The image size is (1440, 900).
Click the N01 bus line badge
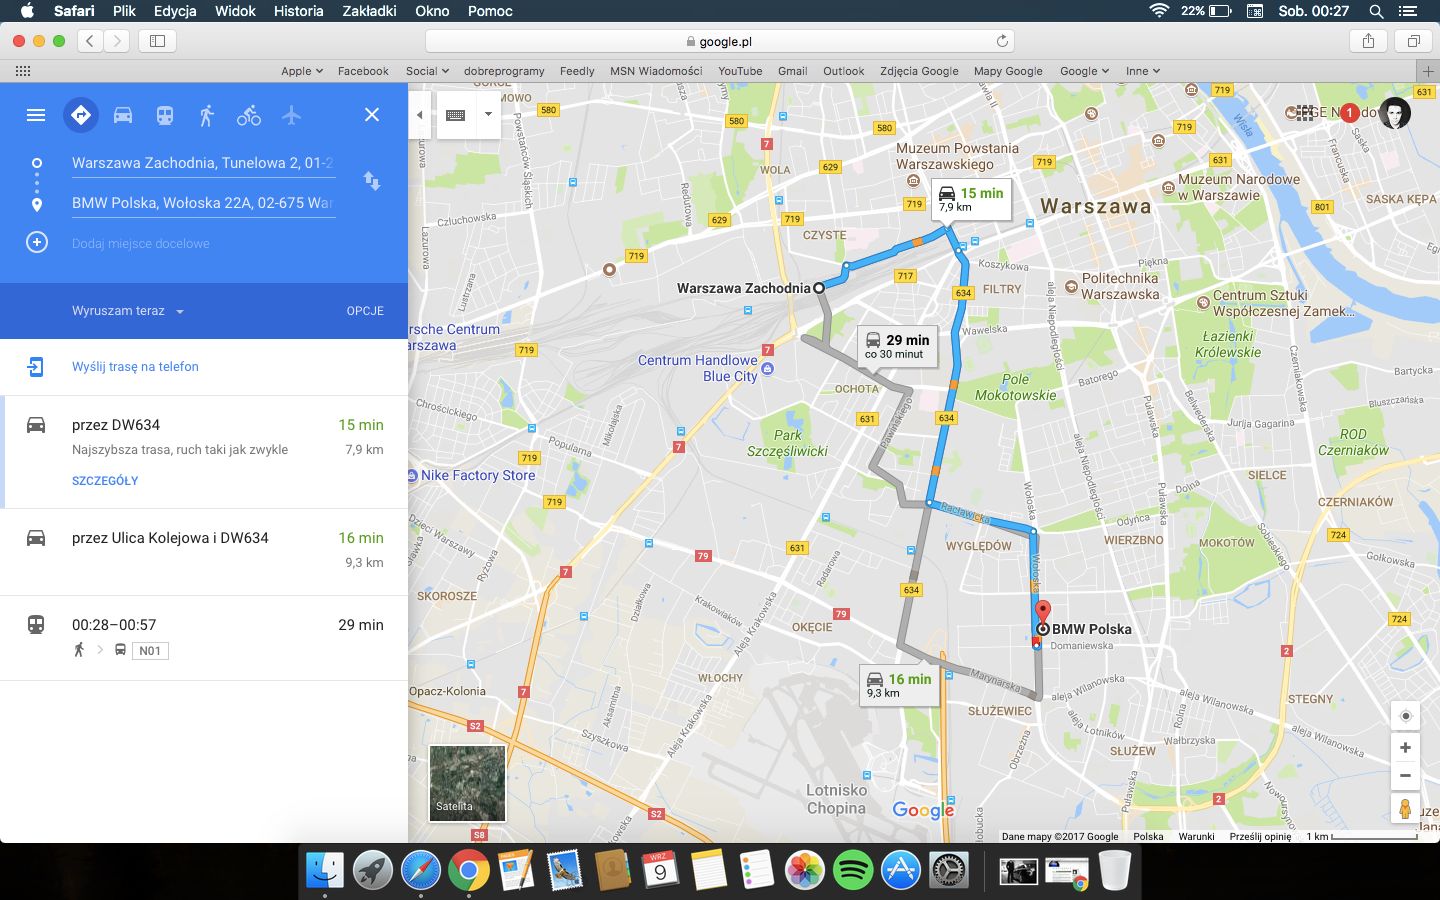(x=150, y=651)
